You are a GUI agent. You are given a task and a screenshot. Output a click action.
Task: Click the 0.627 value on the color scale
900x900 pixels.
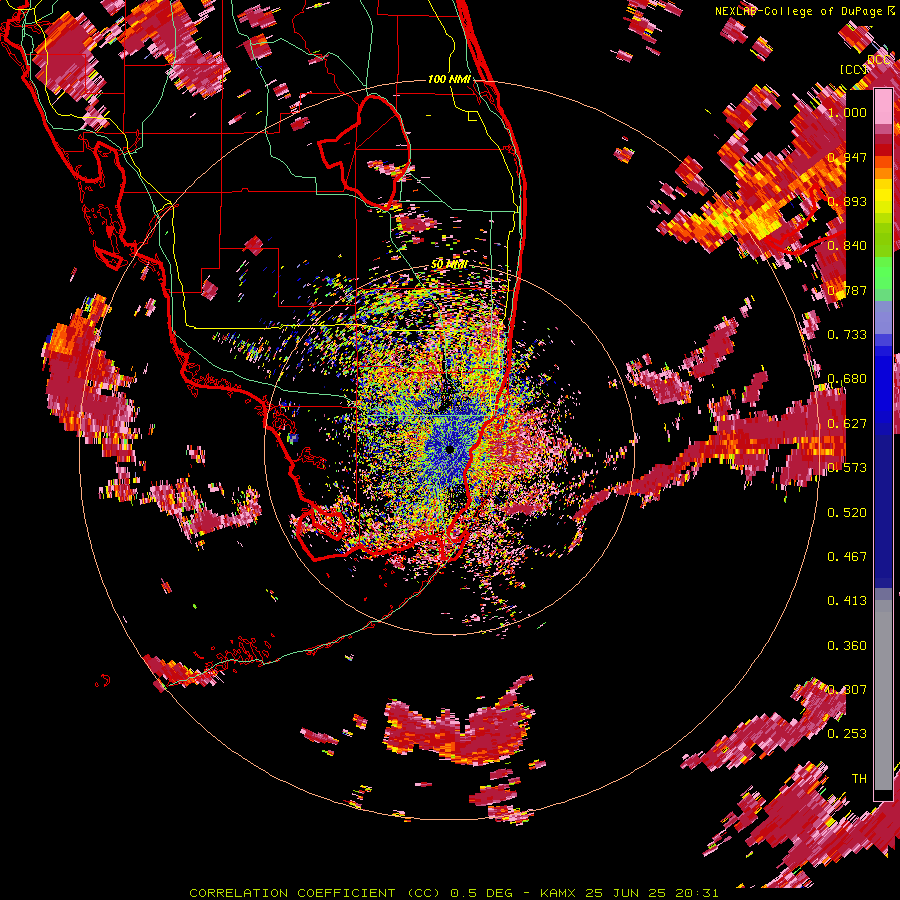[847, 424]
